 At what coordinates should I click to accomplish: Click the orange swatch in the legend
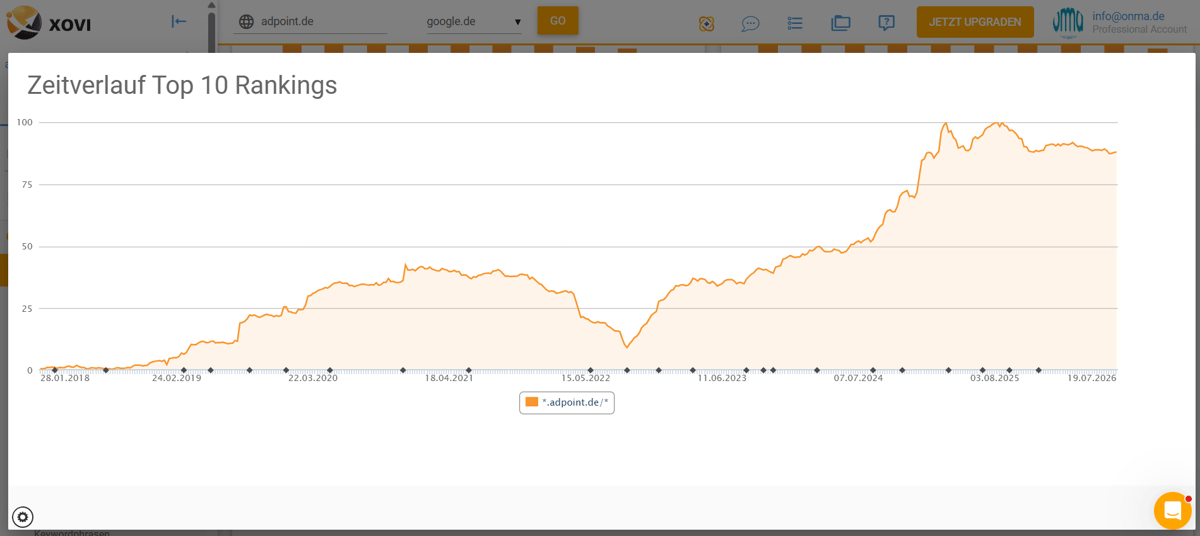point(532,402)
